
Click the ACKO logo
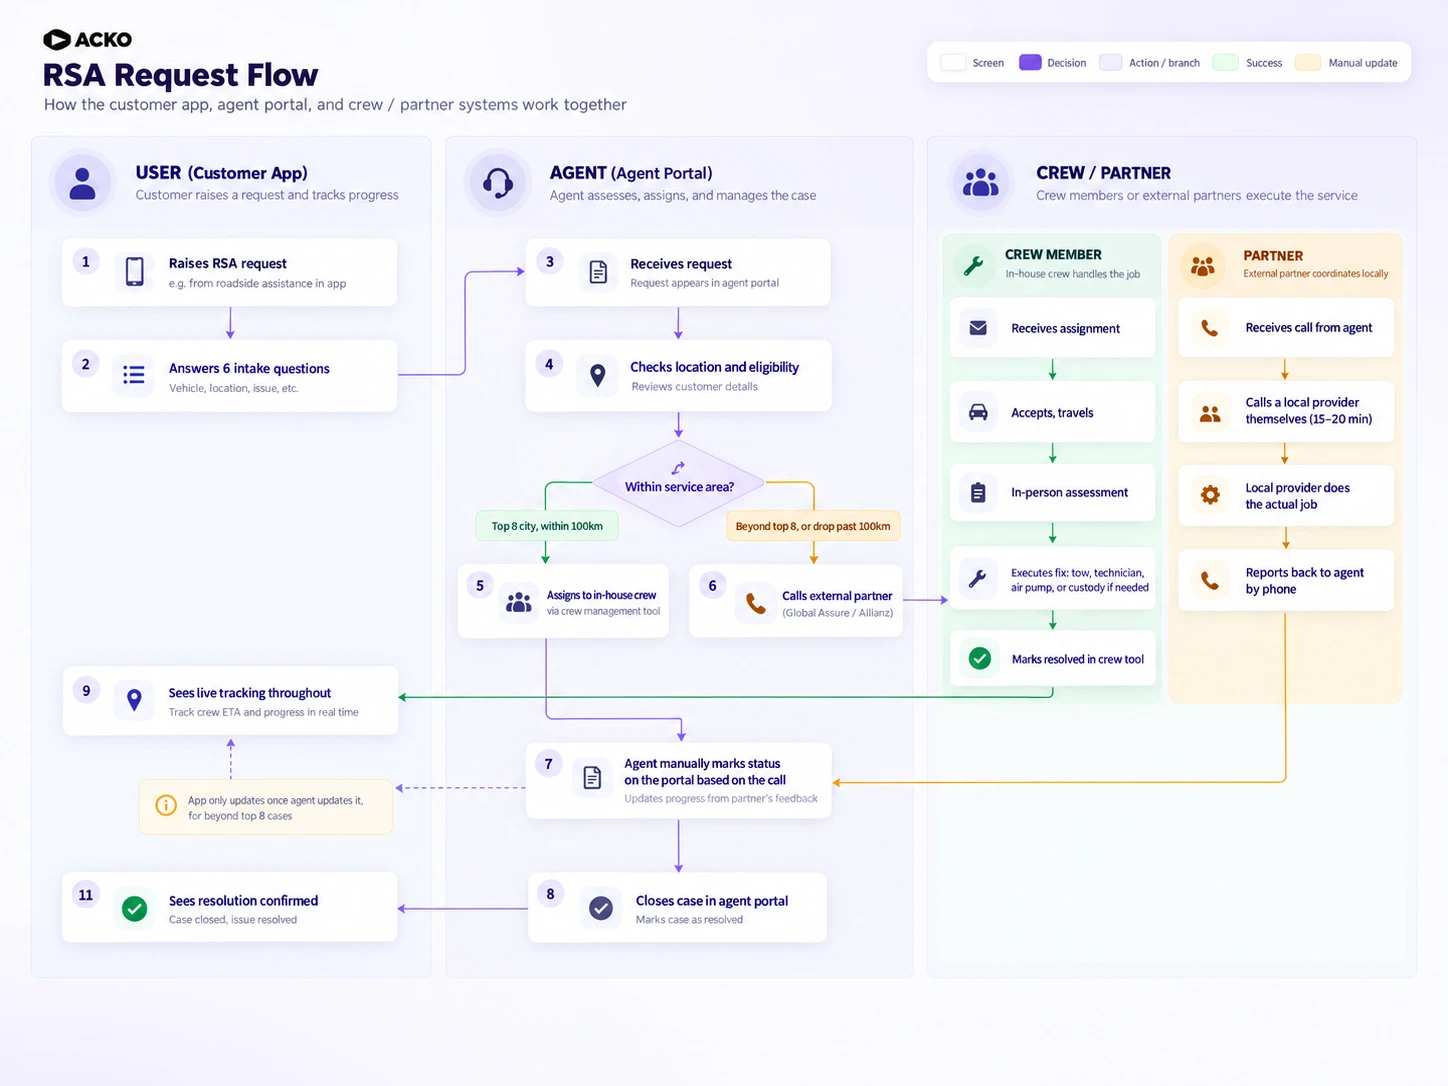coord(87,39)
